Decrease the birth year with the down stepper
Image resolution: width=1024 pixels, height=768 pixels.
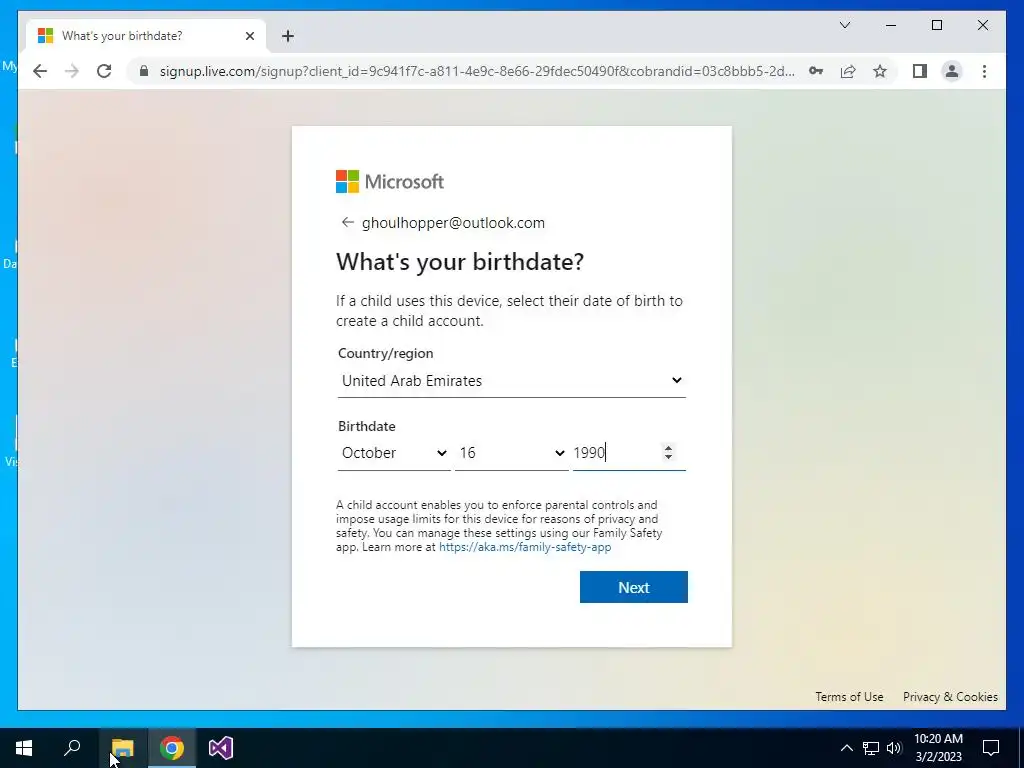tap(667, 457)
